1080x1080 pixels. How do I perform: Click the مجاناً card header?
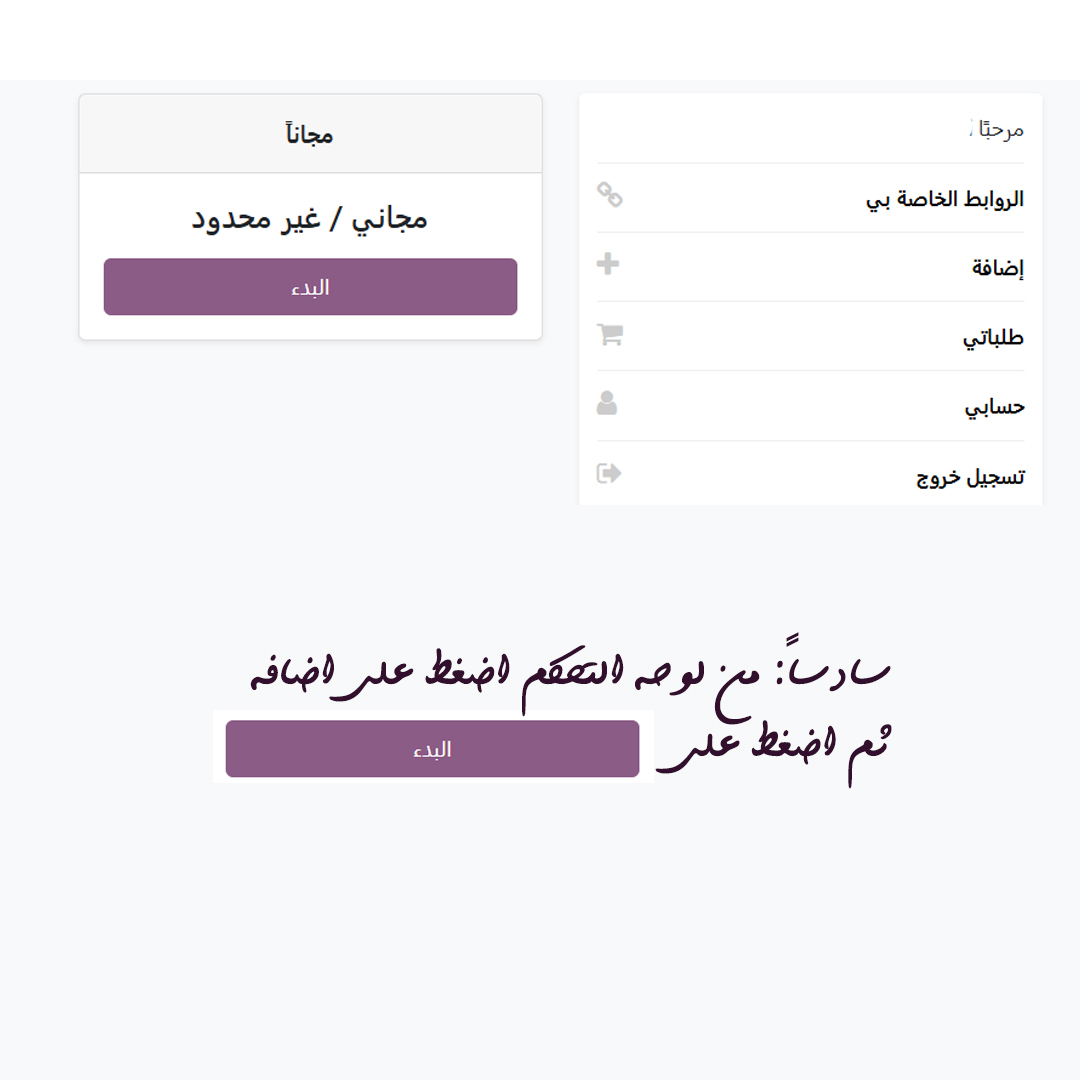click(x=311, y=134)
